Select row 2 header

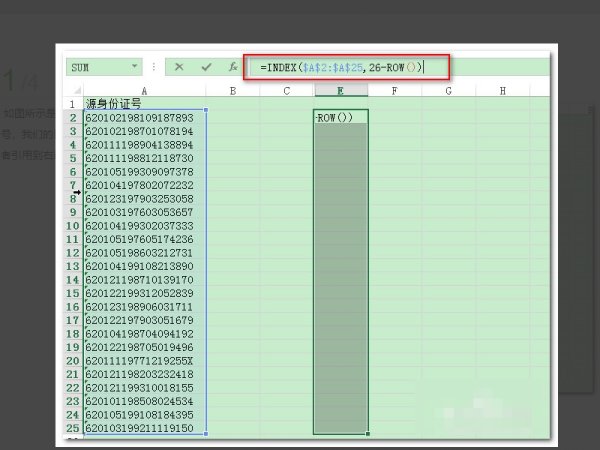point(73,118)
